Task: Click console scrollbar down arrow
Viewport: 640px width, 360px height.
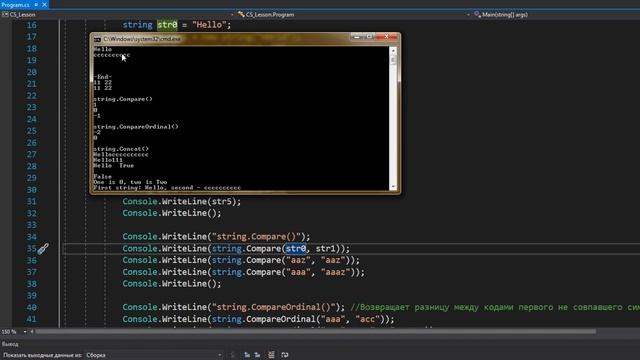Action: tap(393, 187)
